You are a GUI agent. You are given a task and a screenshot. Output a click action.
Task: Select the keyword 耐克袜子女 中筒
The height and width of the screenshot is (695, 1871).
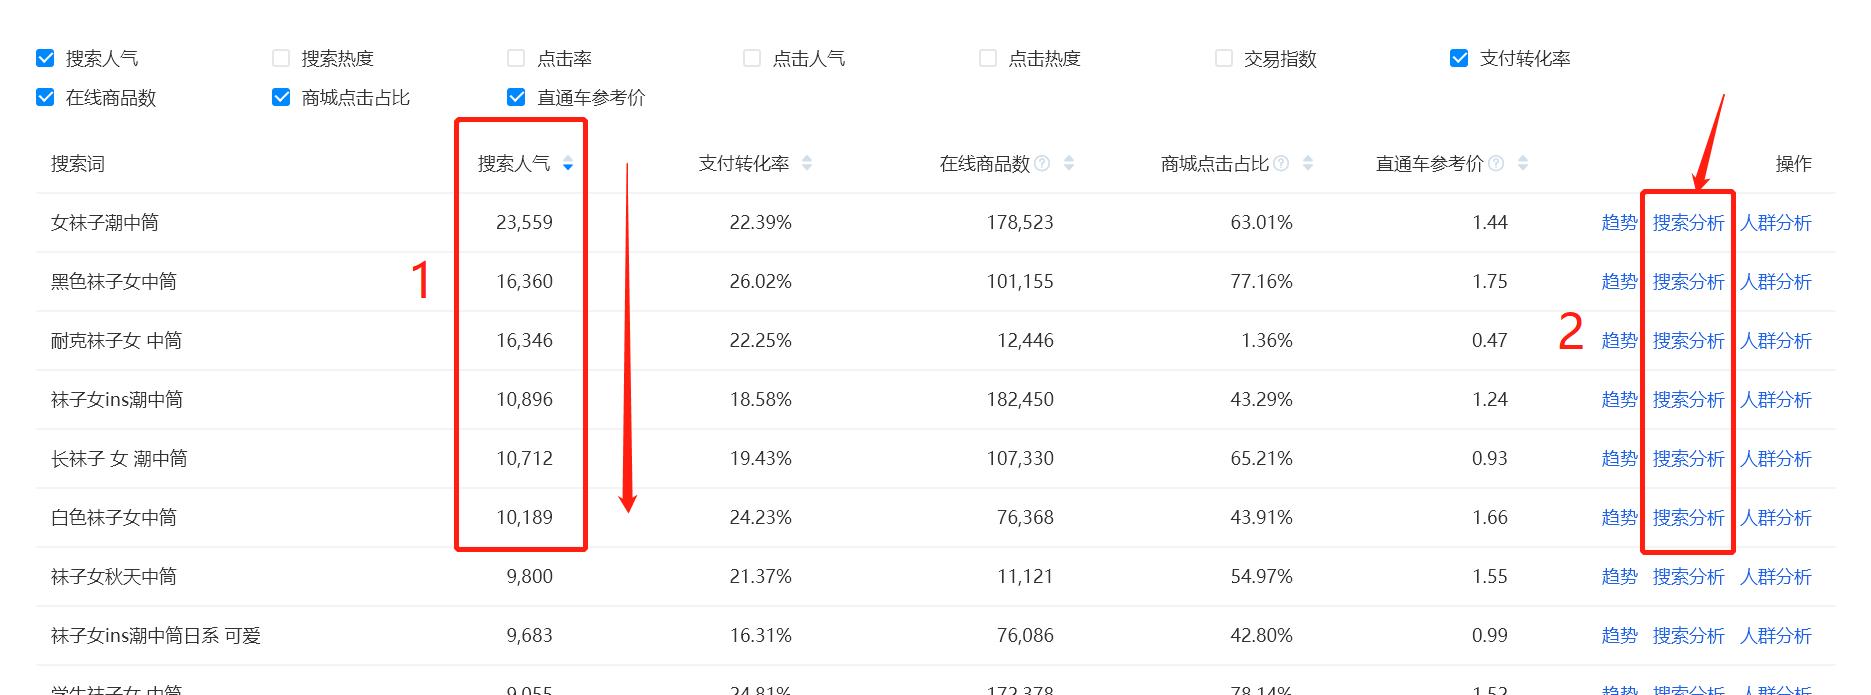(x=116, y=340)
